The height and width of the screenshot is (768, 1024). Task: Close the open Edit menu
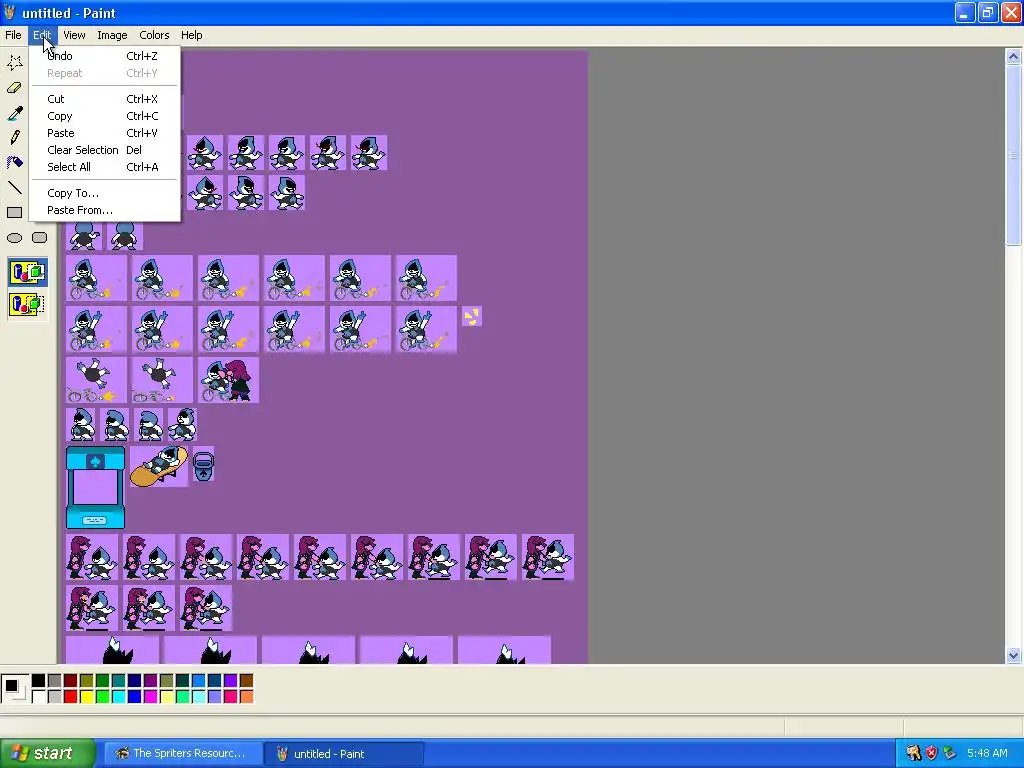pyautogui.click(x=42, y=35)
